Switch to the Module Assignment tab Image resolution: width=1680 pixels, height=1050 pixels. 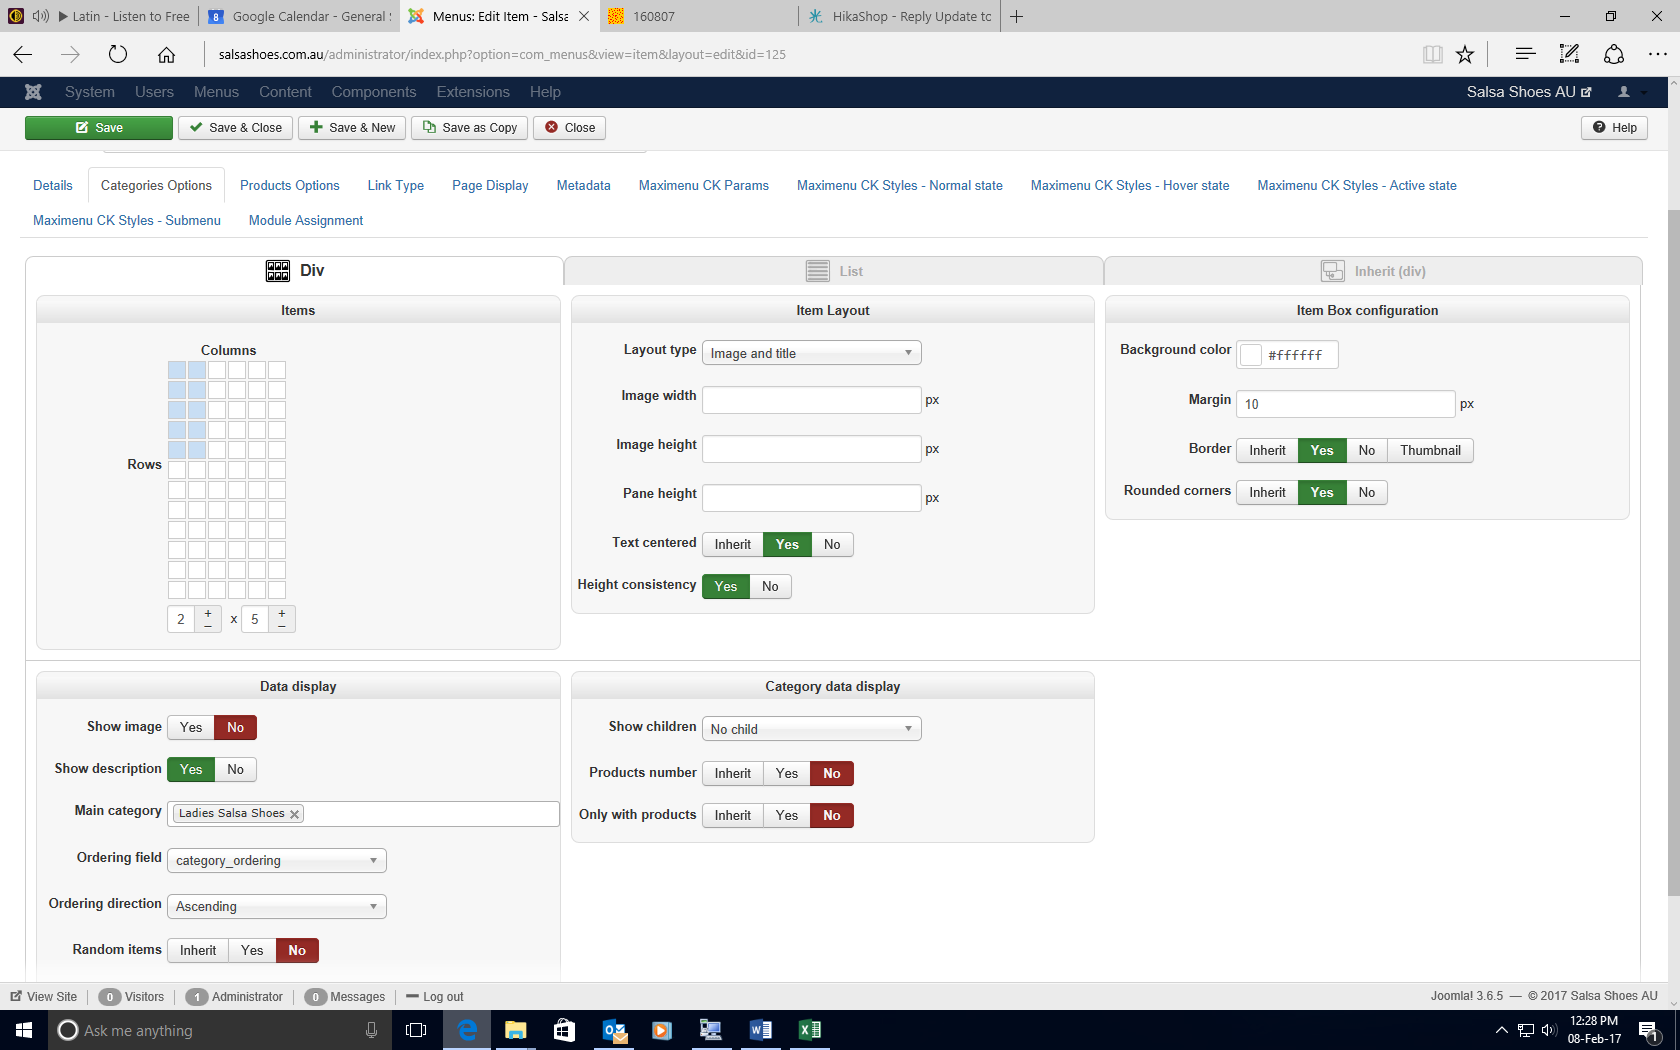[x=306, y=220]
